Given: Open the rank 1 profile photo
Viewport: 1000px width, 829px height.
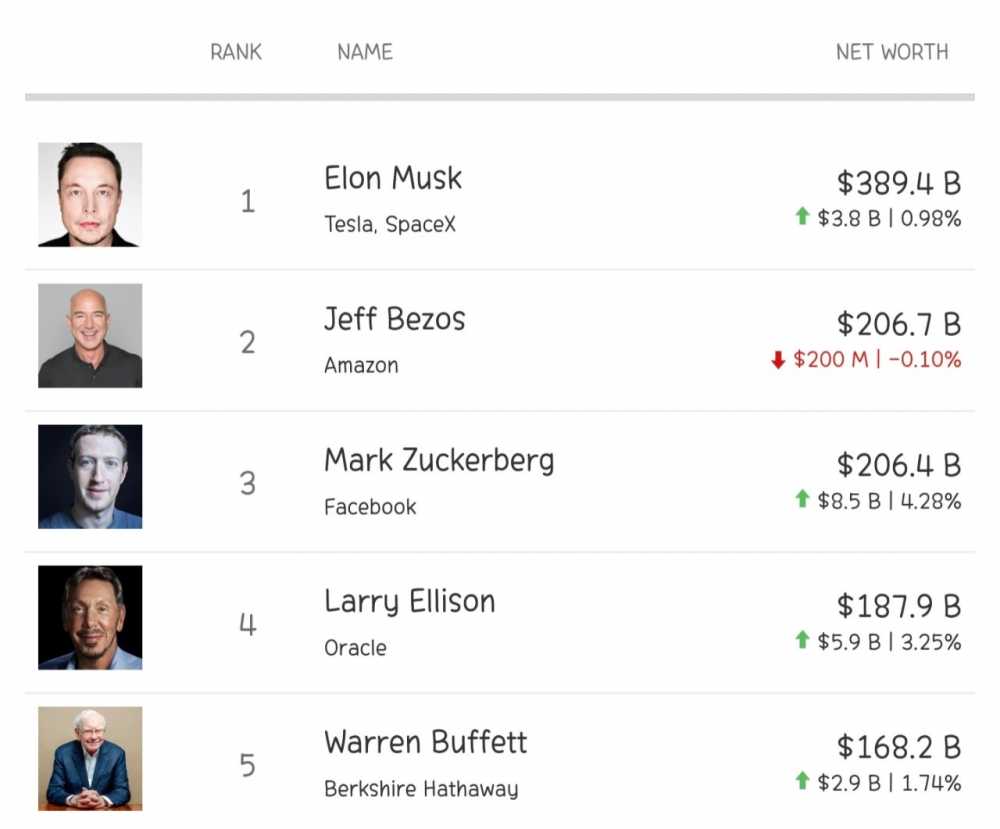Looking at the screenshot, I should click(90, 194).
